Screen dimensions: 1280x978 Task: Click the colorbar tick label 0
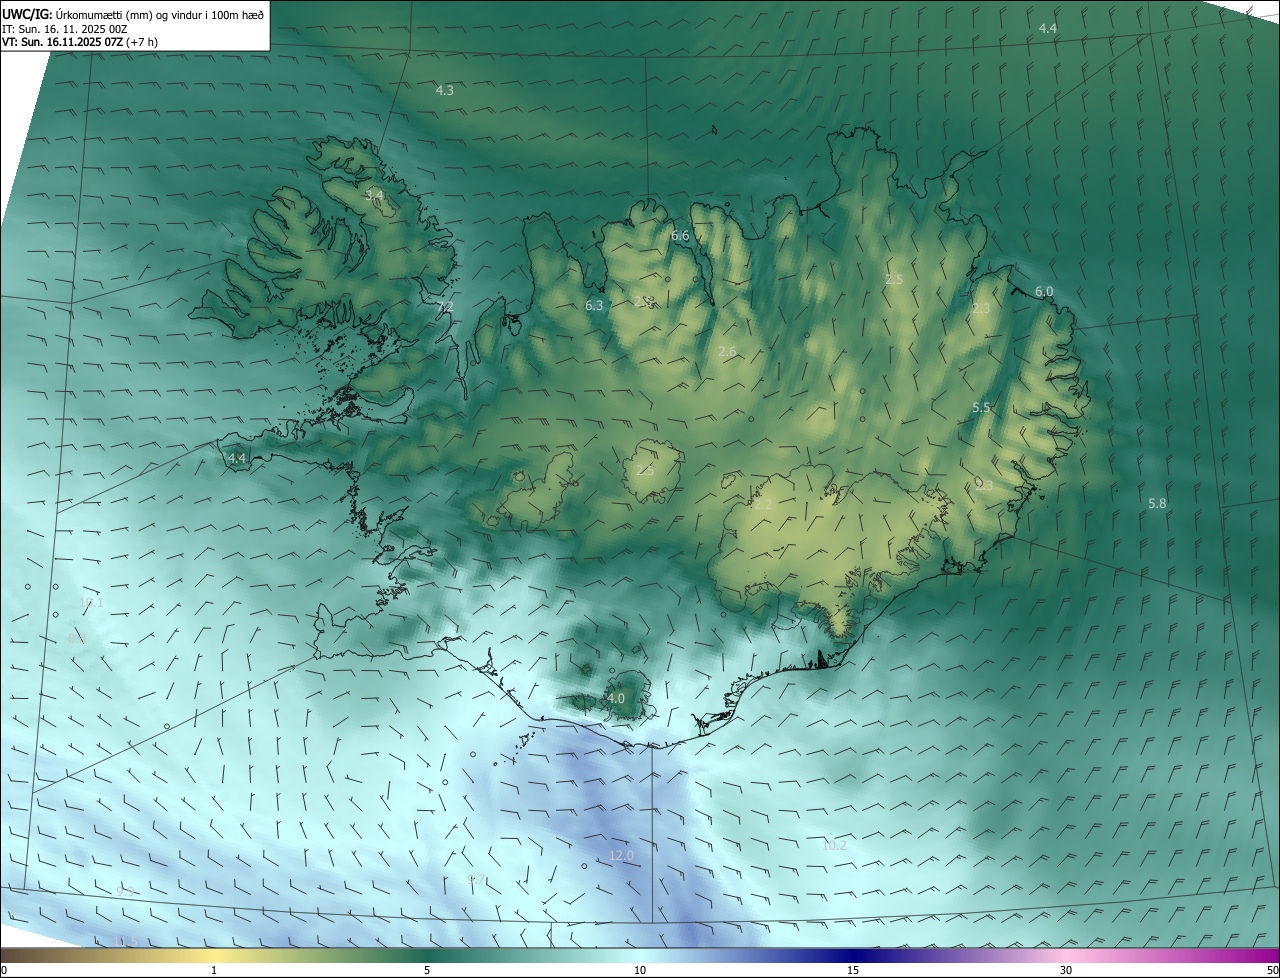click(3, 970)
